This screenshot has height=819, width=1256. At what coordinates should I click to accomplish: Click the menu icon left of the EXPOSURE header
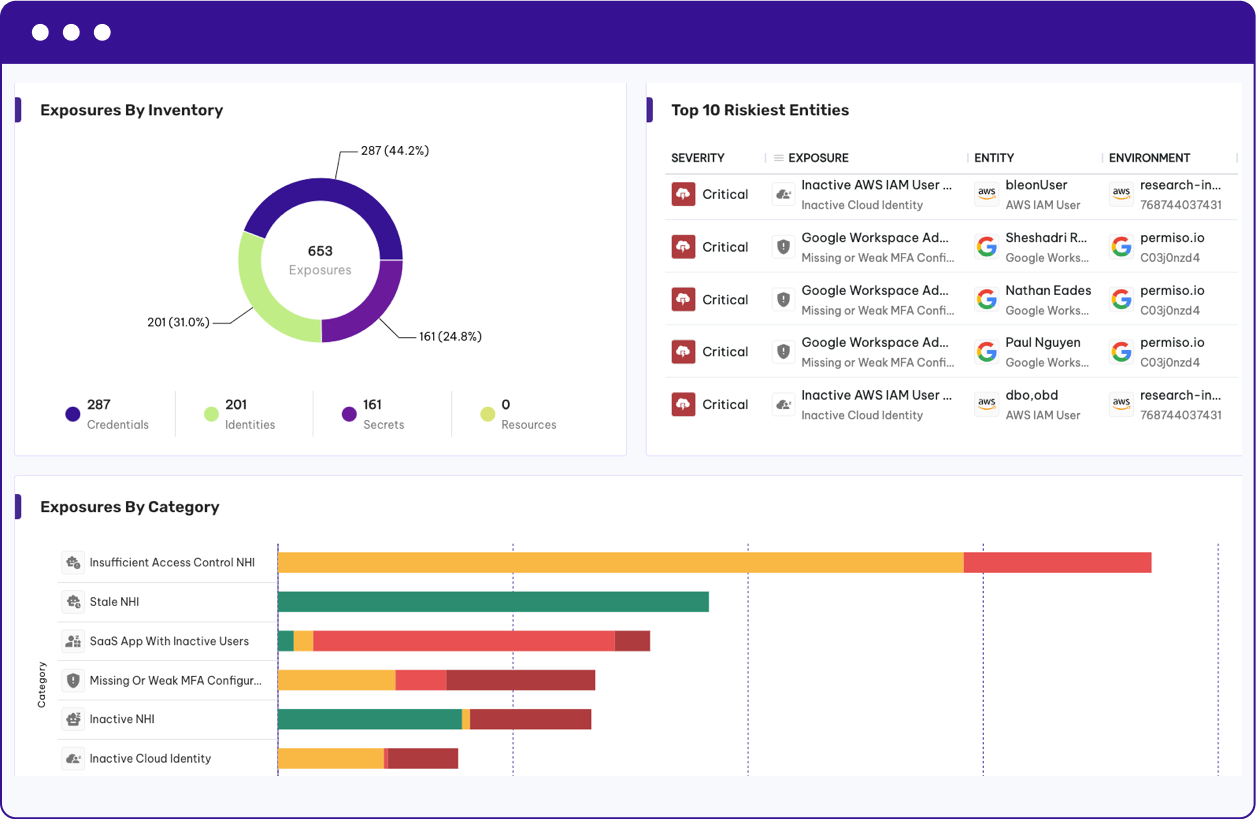click(x=779, y=158)
